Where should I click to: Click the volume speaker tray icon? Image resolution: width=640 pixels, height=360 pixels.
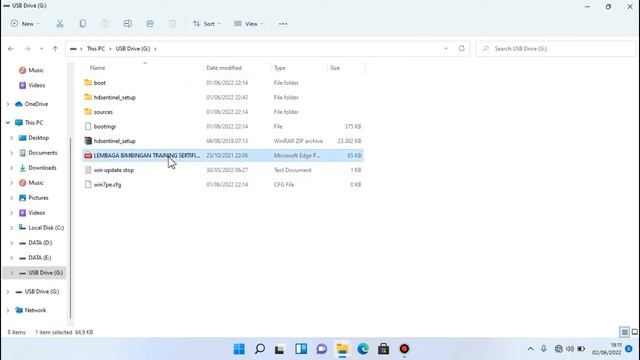tap(570, 349)
